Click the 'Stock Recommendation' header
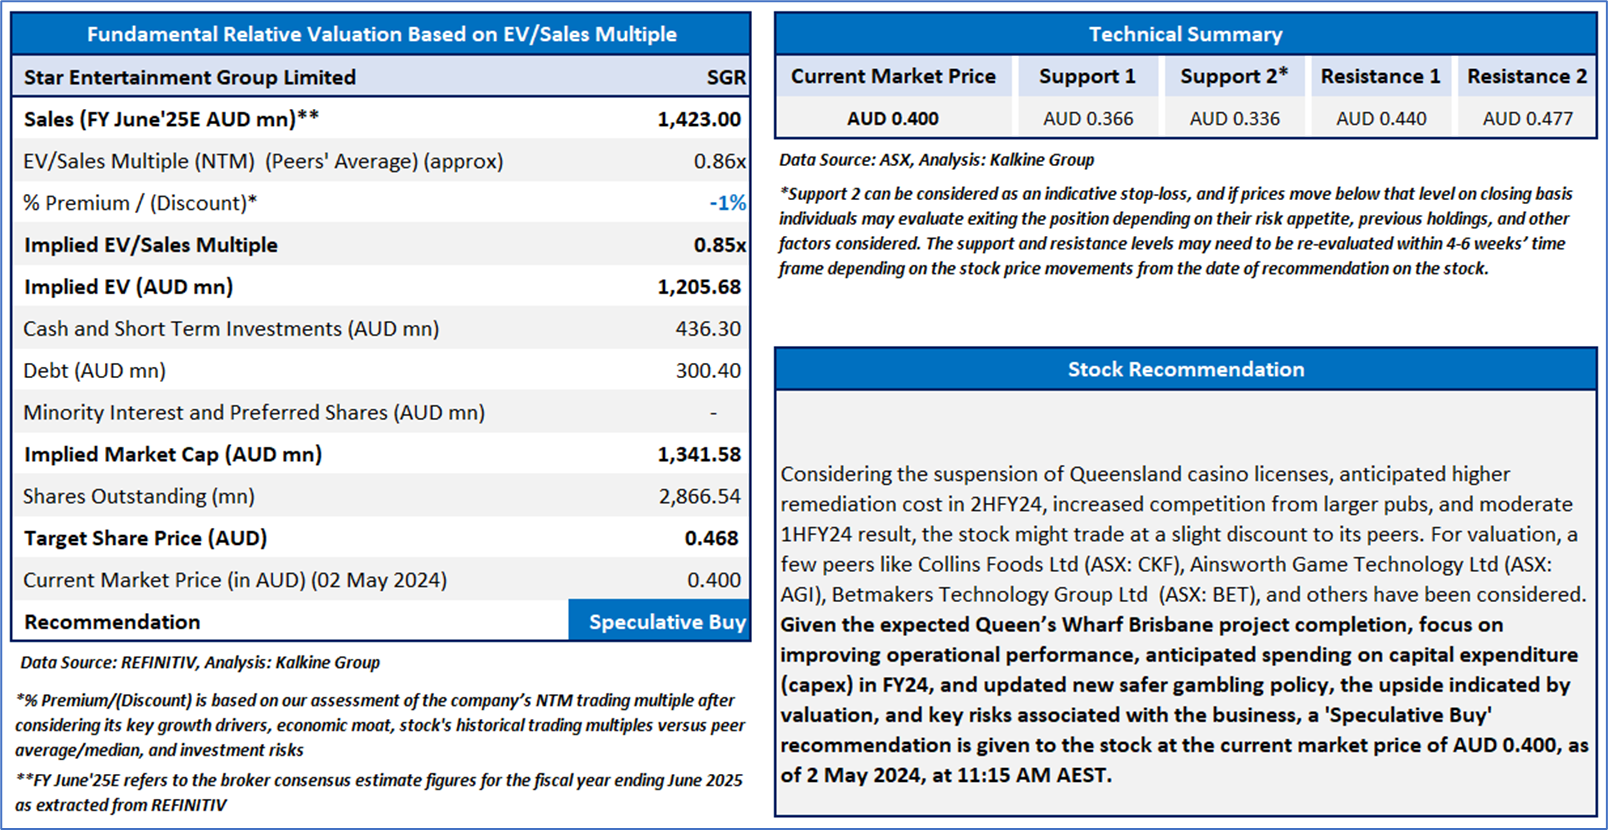The width and height of the screenshot is (1608, 830). 1186,369
